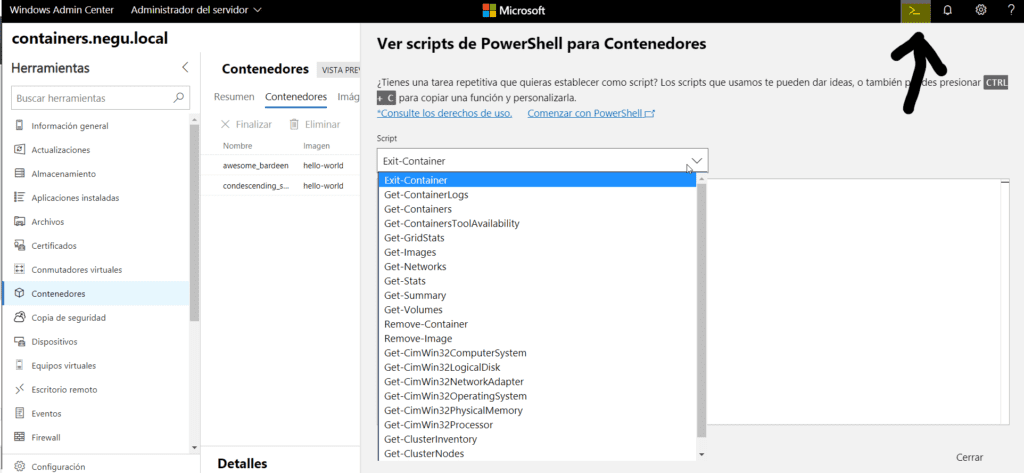The image size is (1024, 473).
Task: Click the Dispositivos icon
Action: click(x=19, y=342)
